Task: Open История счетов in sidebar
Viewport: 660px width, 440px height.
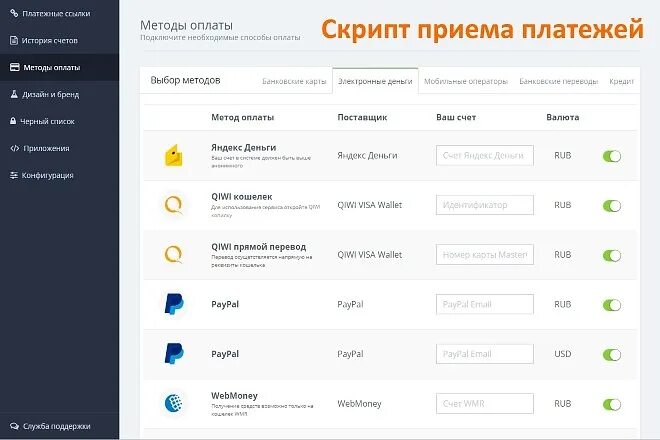Action: point(59,40)
